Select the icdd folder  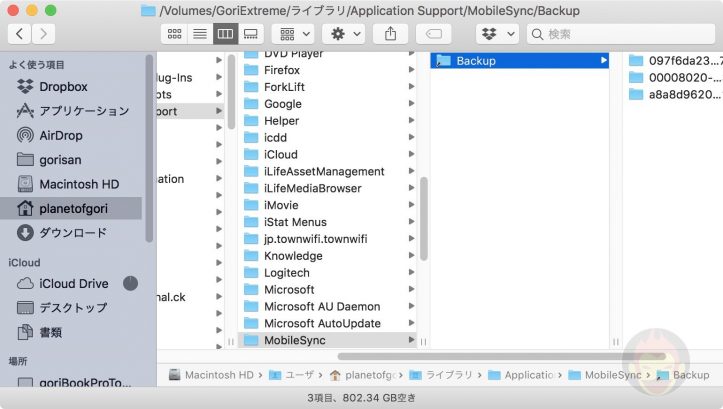tap(326, 137)
